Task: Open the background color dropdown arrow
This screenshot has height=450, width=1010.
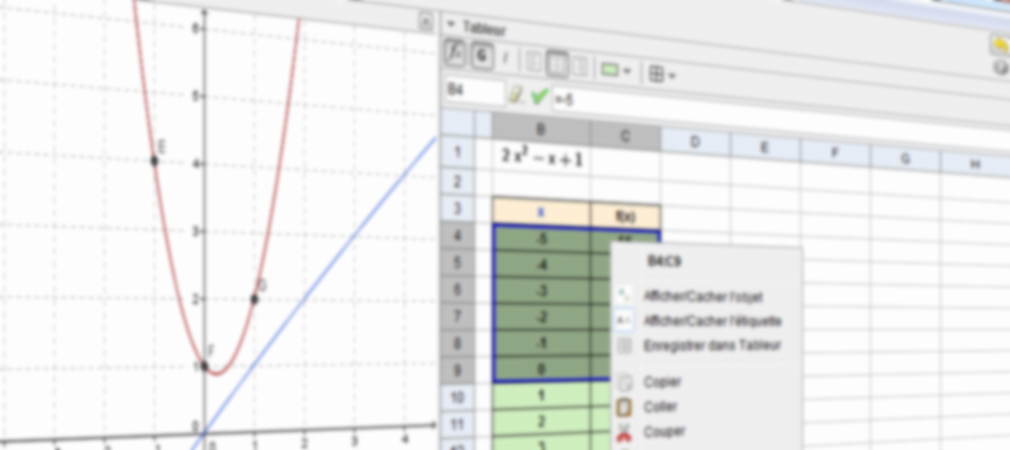Action: (x=627, y=71)
